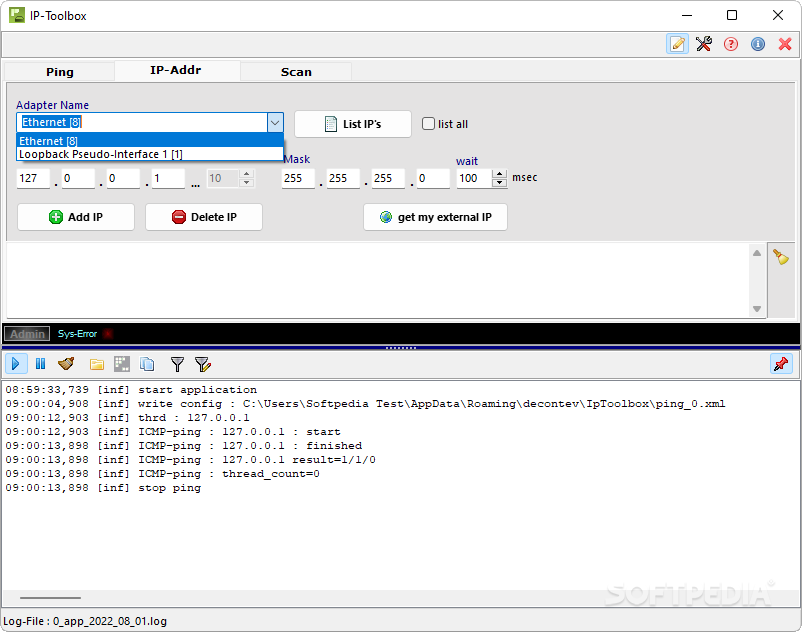Click output pane scrollbar down arrow
The image size is (802, 632).
point(757,309)
